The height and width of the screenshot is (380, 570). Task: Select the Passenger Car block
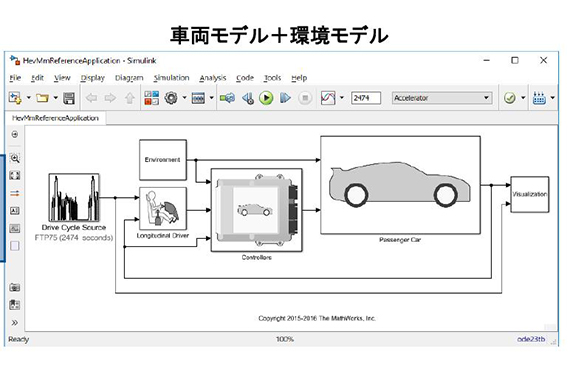click(400, 185)
